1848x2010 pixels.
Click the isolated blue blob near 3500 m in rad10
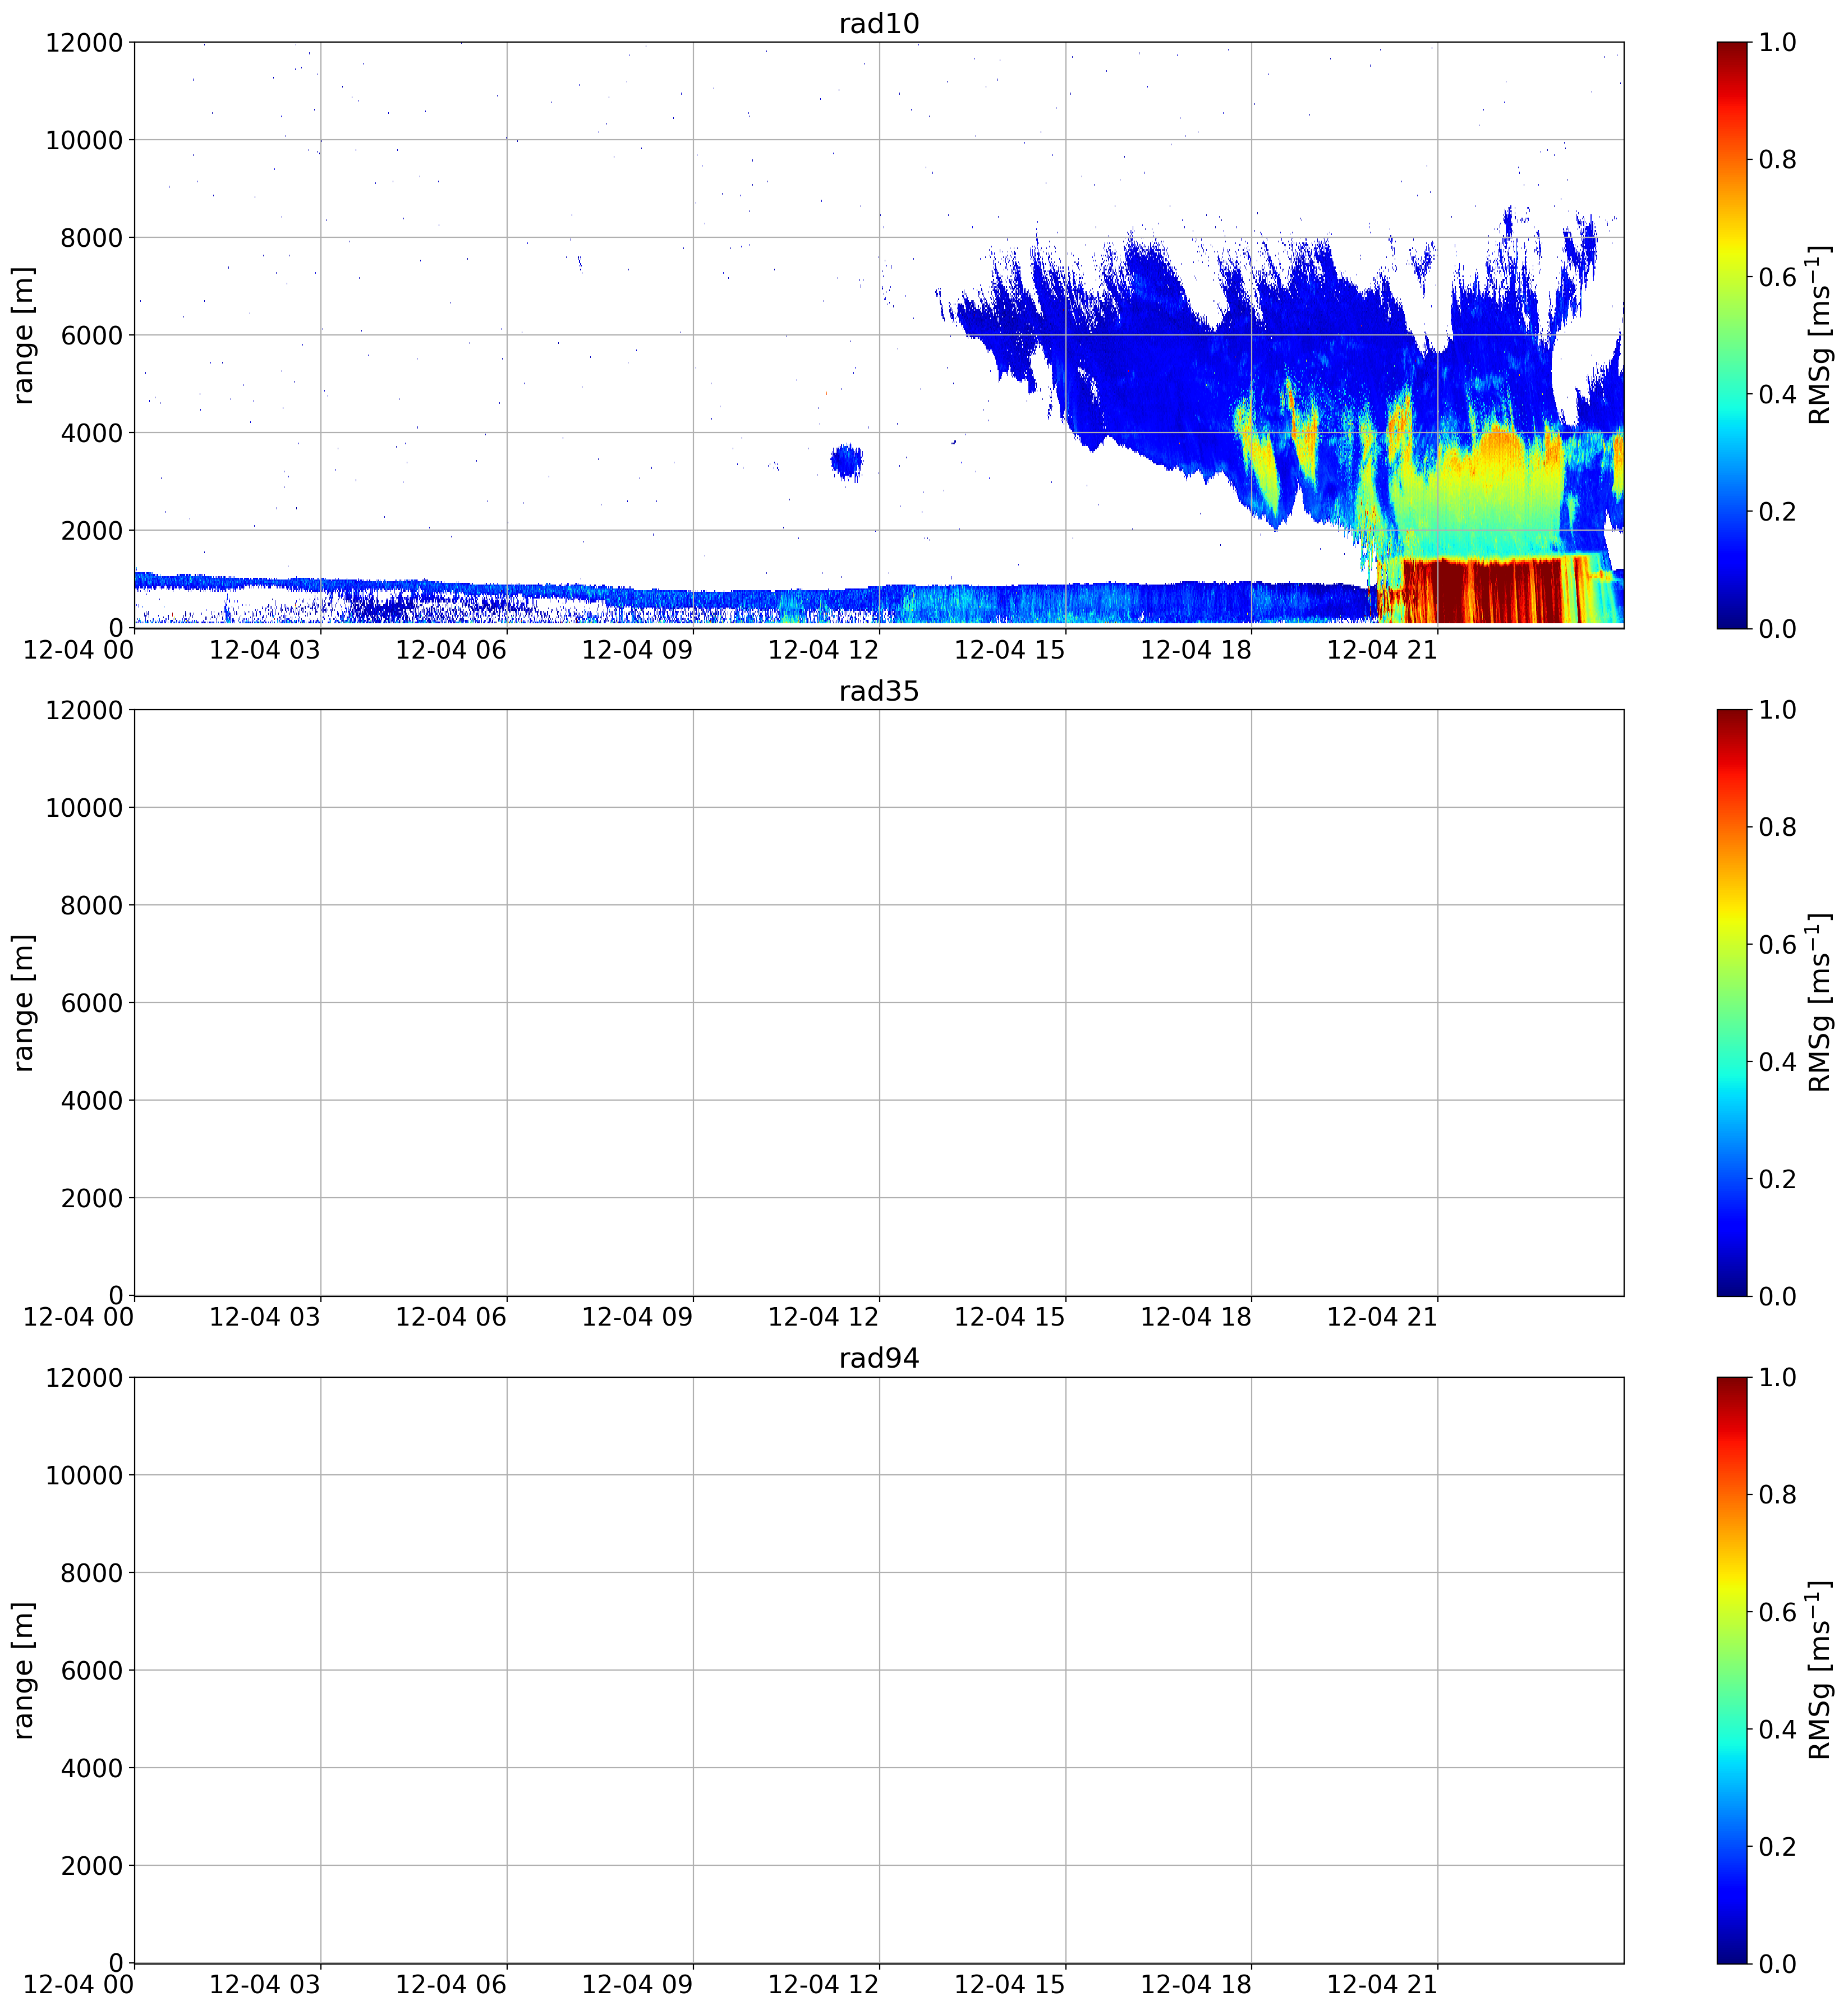click(x=846, y=461)
